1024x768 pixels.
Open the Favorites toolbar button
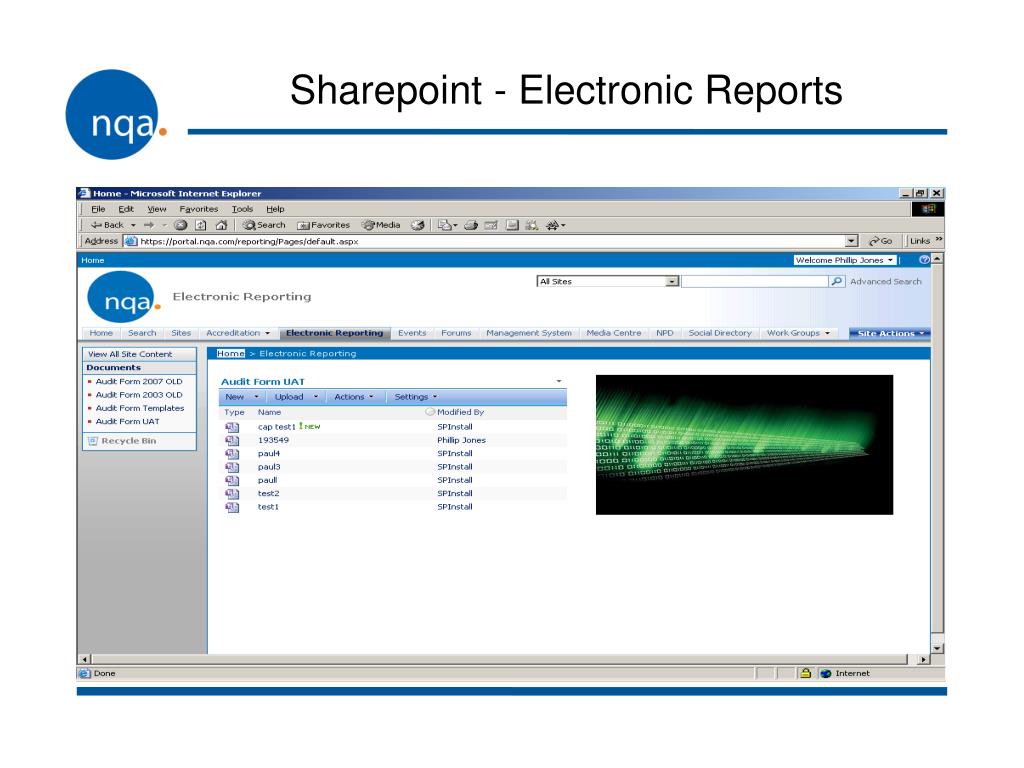coord(324,225)
